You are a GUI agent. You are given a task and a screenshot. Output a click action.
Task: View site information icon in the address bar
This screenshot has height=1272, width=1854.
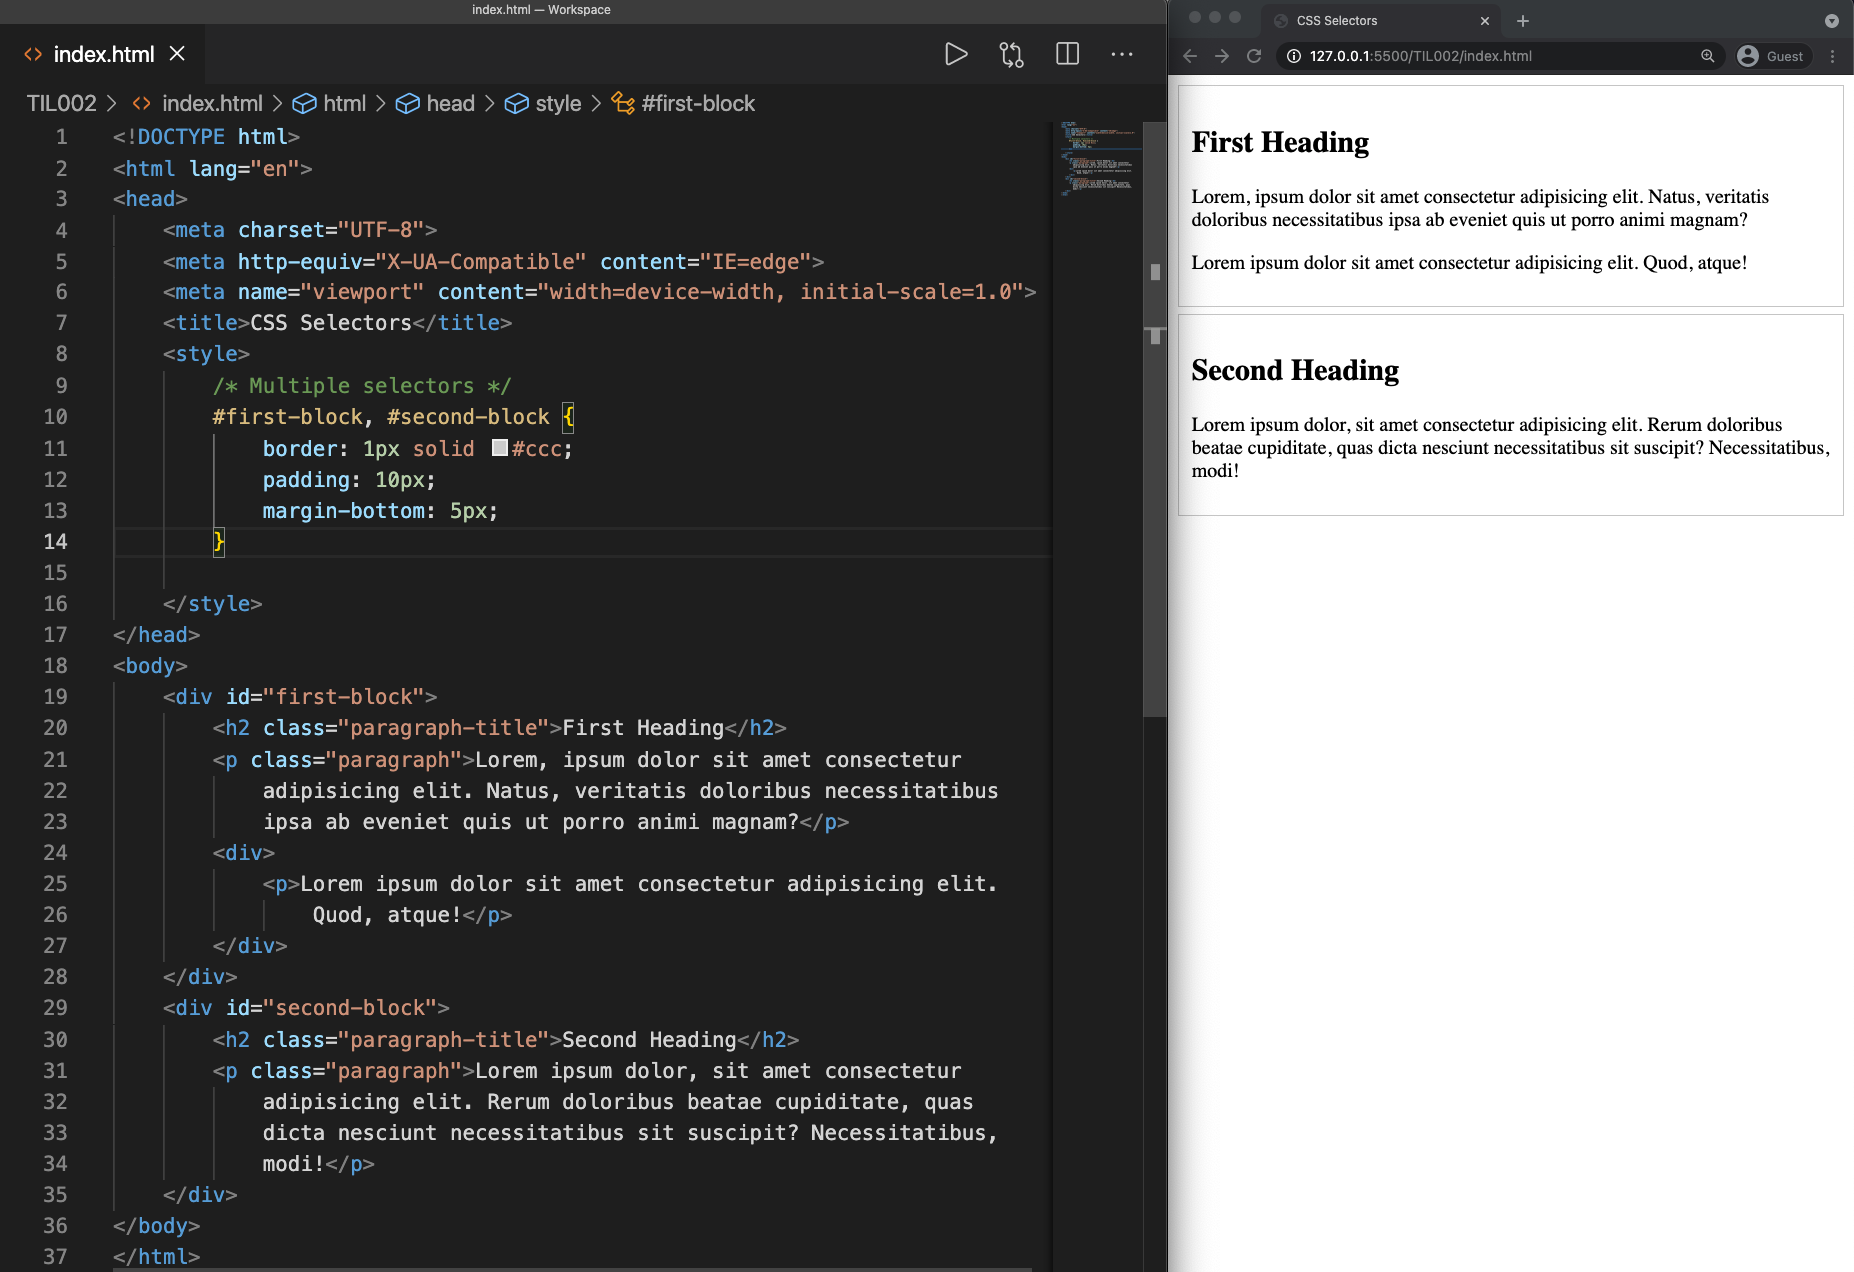click(x=1294, y=56)
